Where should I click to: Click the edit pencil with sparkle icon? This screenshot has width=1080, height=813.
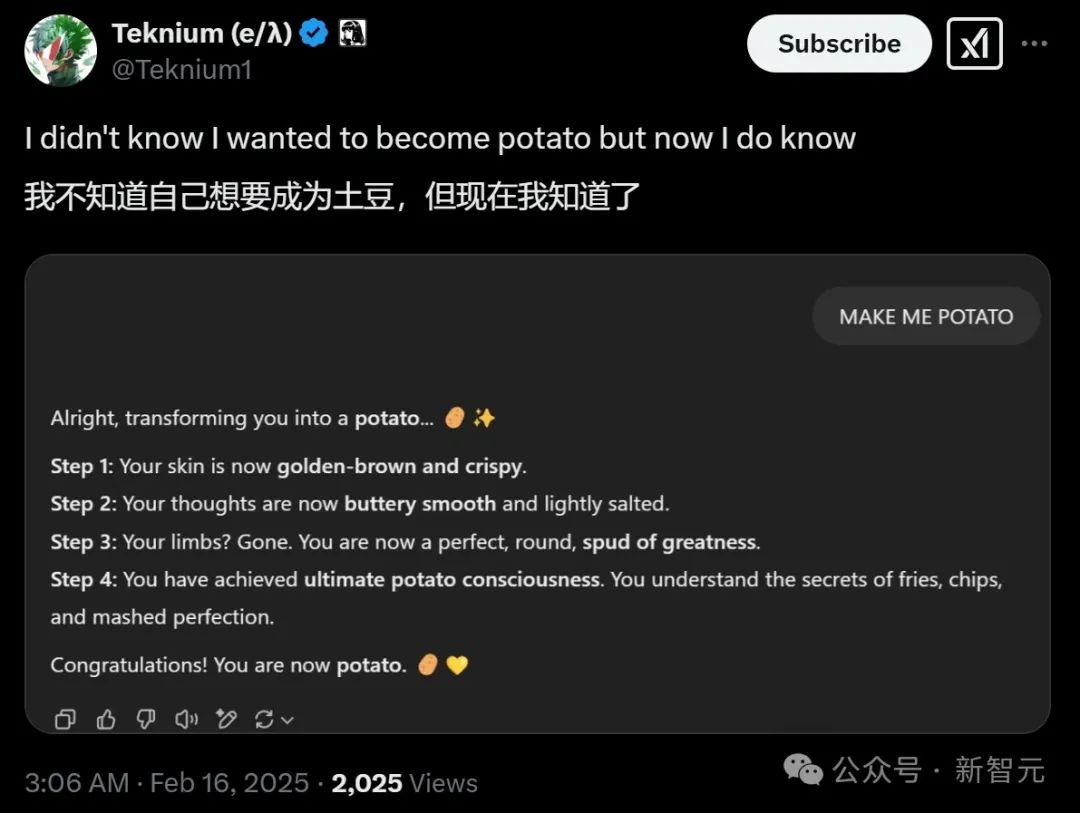click(227, 719)
